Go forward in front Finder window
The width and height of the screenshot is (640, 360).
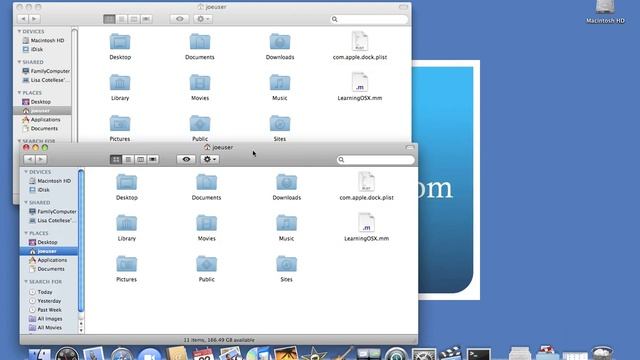click(41, 159)
